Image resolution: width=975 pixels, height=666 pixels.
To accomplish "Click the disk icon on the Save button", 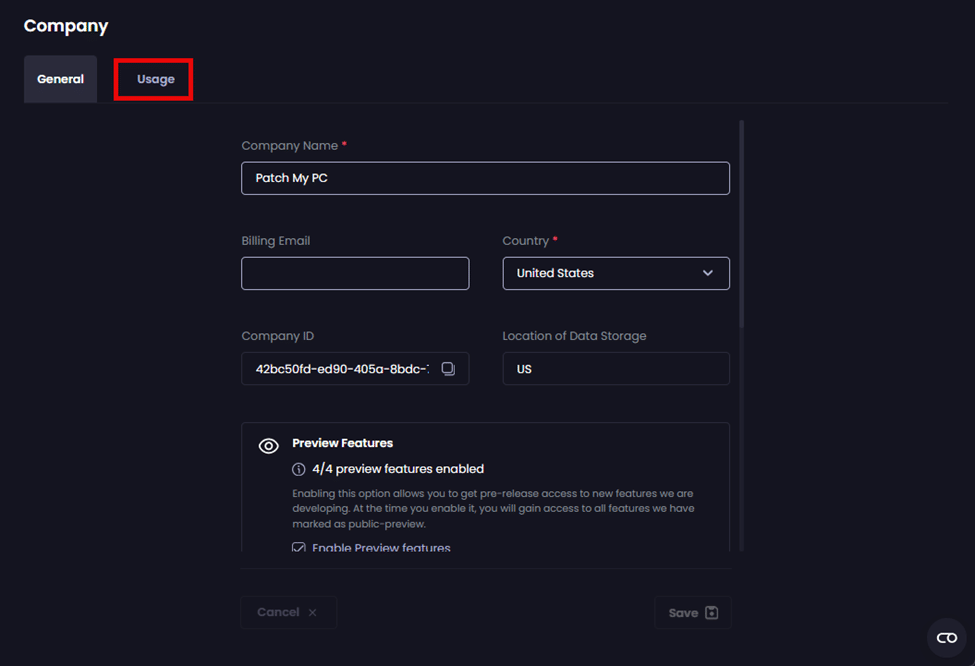I will 712,613.
